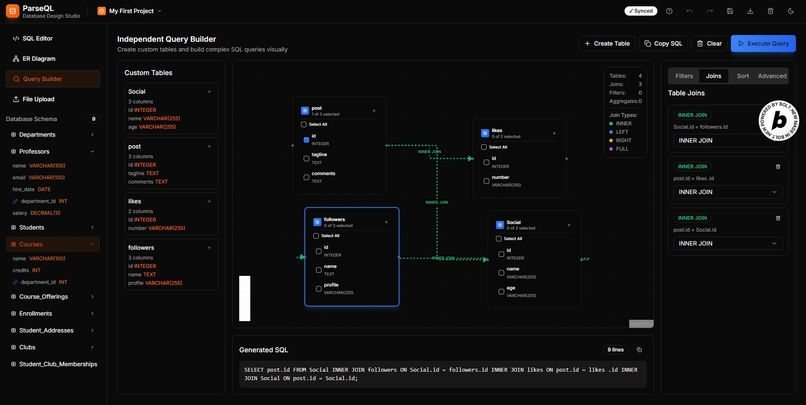Click the Clear button
Viewport: 806px width, 405px height.
pos(709,44)
